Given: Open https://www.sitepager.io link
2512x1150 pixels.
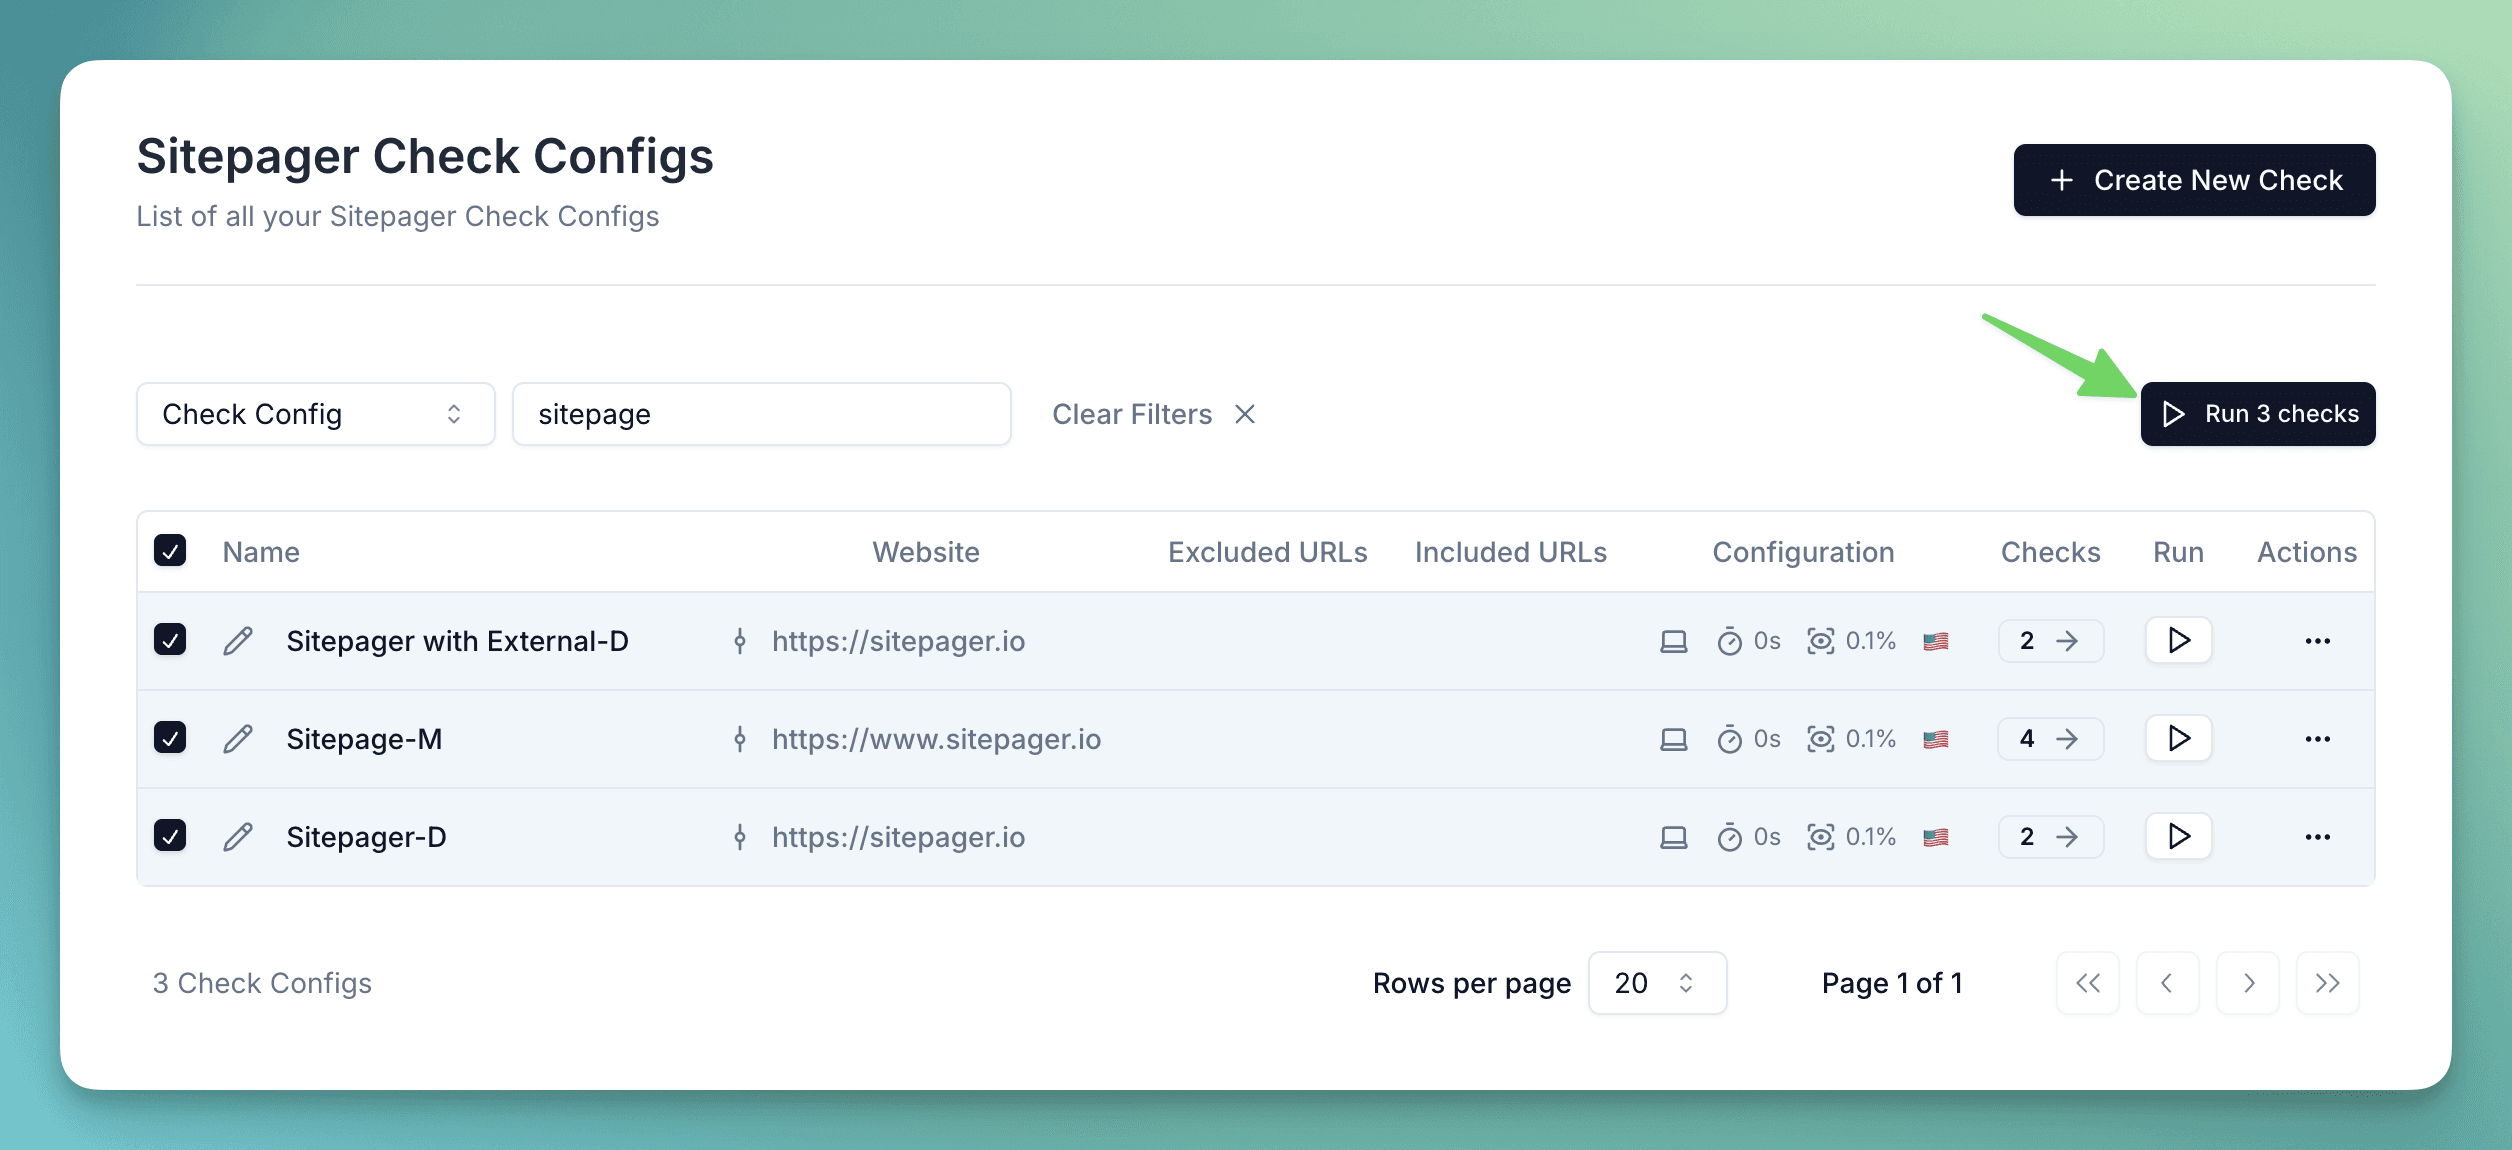Looking at the screenshot, I should tap(936, 739).
